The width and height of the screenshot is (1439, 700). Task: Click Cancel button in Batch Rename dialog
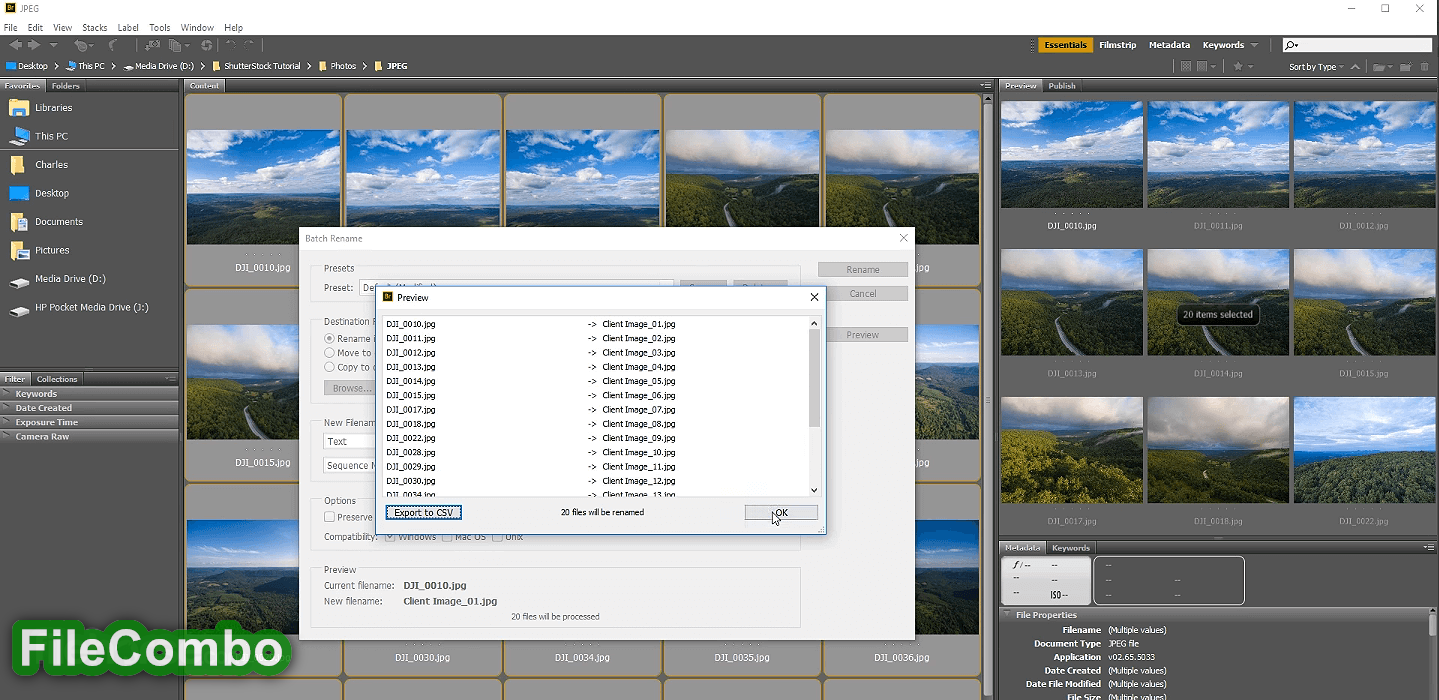coord(863,294)
